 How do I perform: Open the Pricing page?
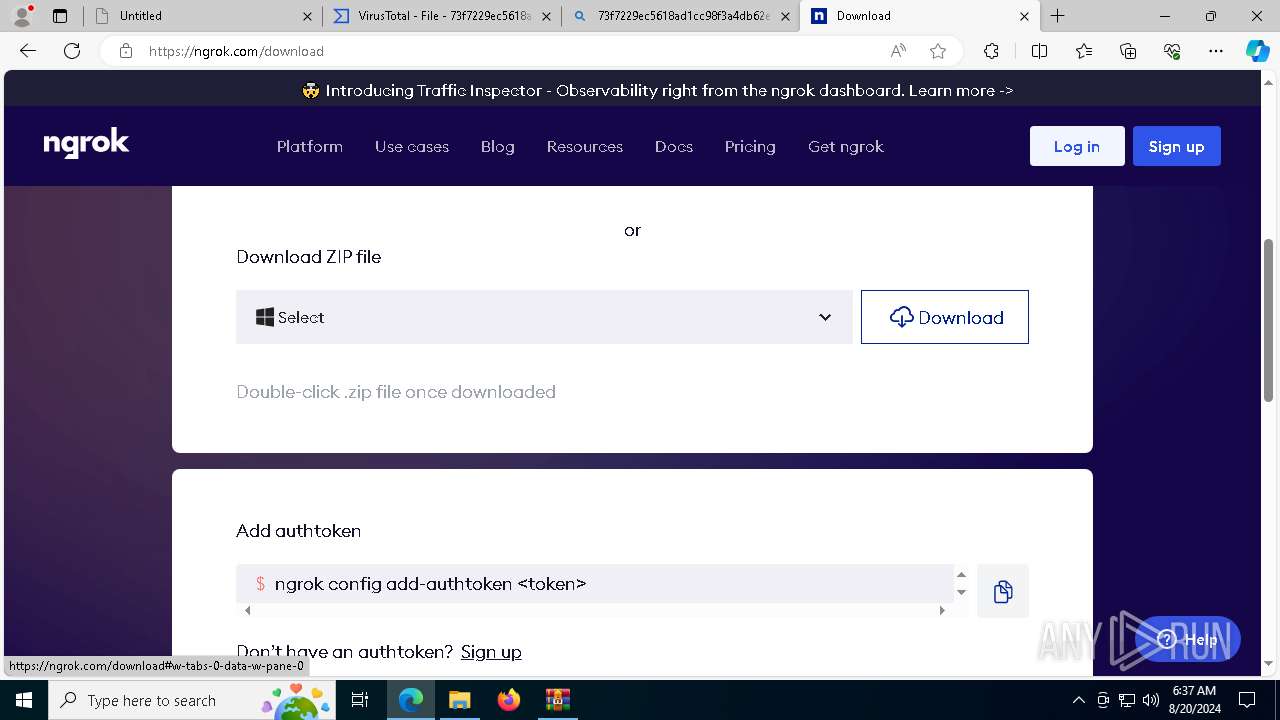[x=750, y=146]
